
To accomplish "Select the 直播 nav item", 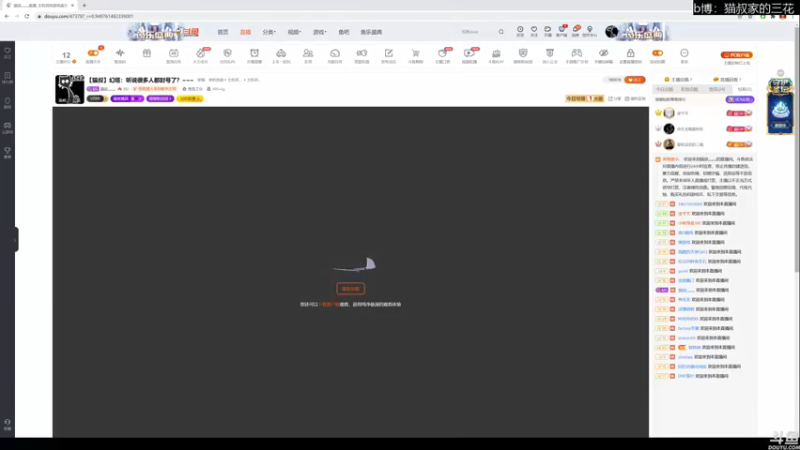I will tap(245, 32).
